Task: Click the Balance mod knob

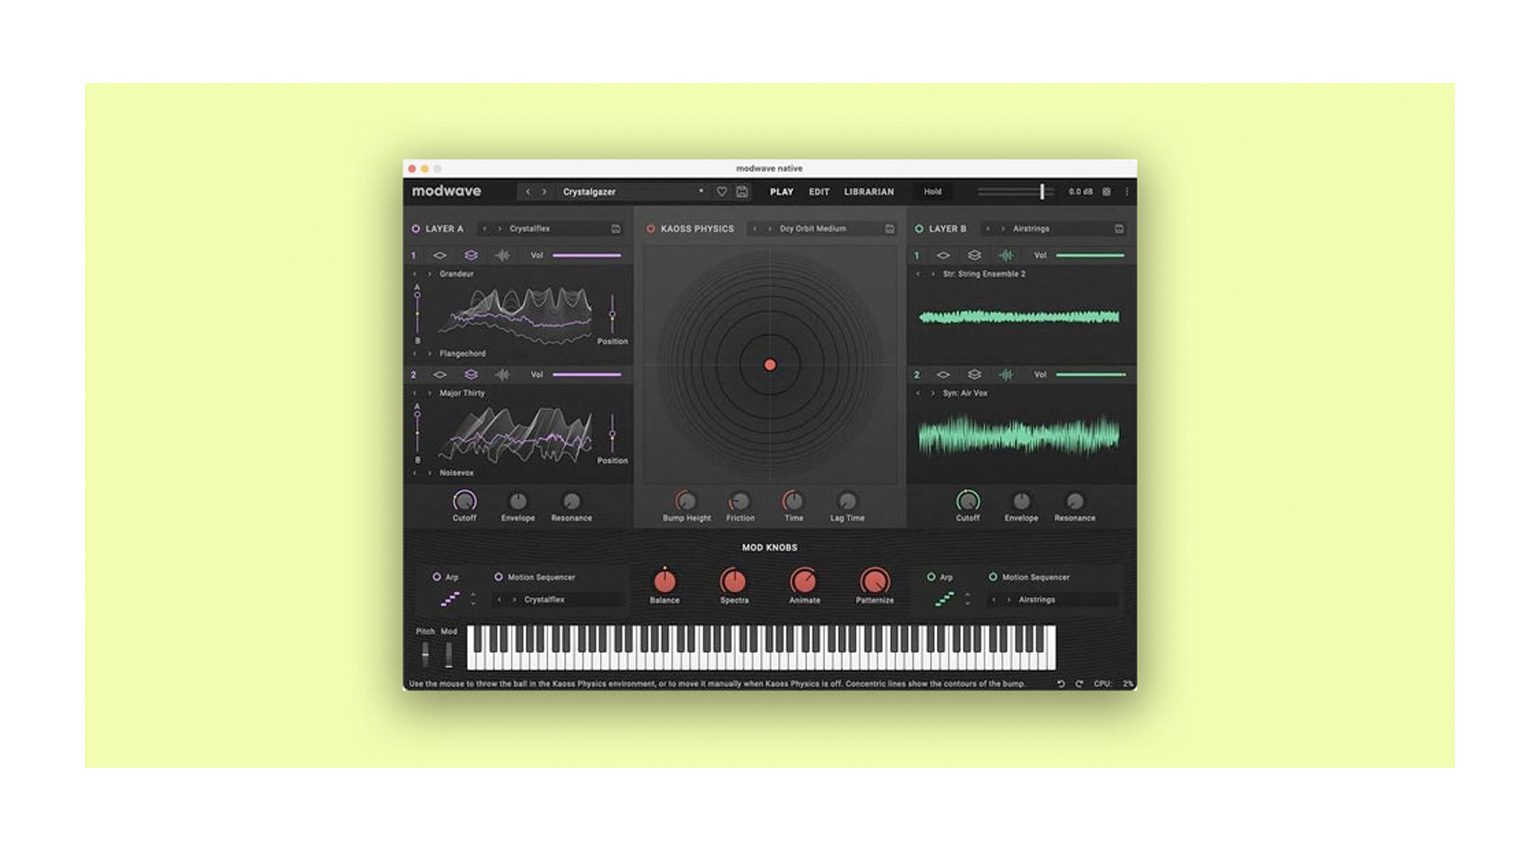Action: coord(664,581)
